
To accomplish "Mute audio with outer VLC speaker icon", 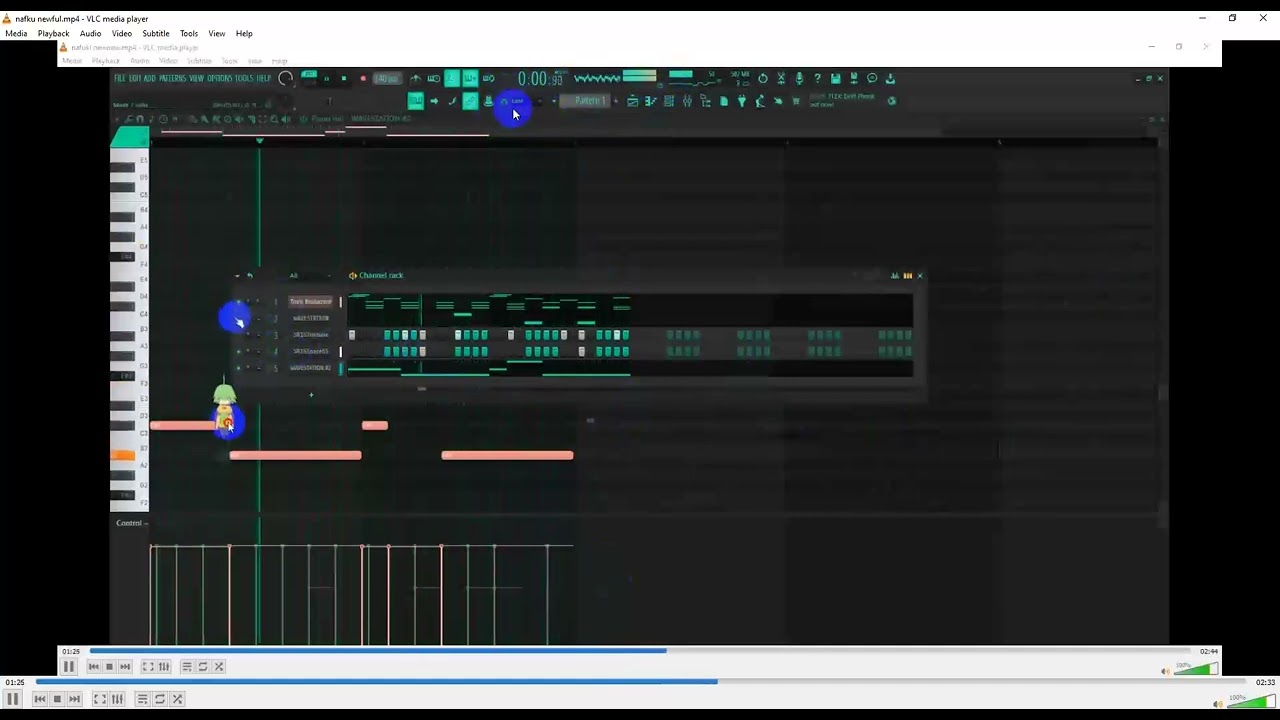I will (x=1219, y=704).
